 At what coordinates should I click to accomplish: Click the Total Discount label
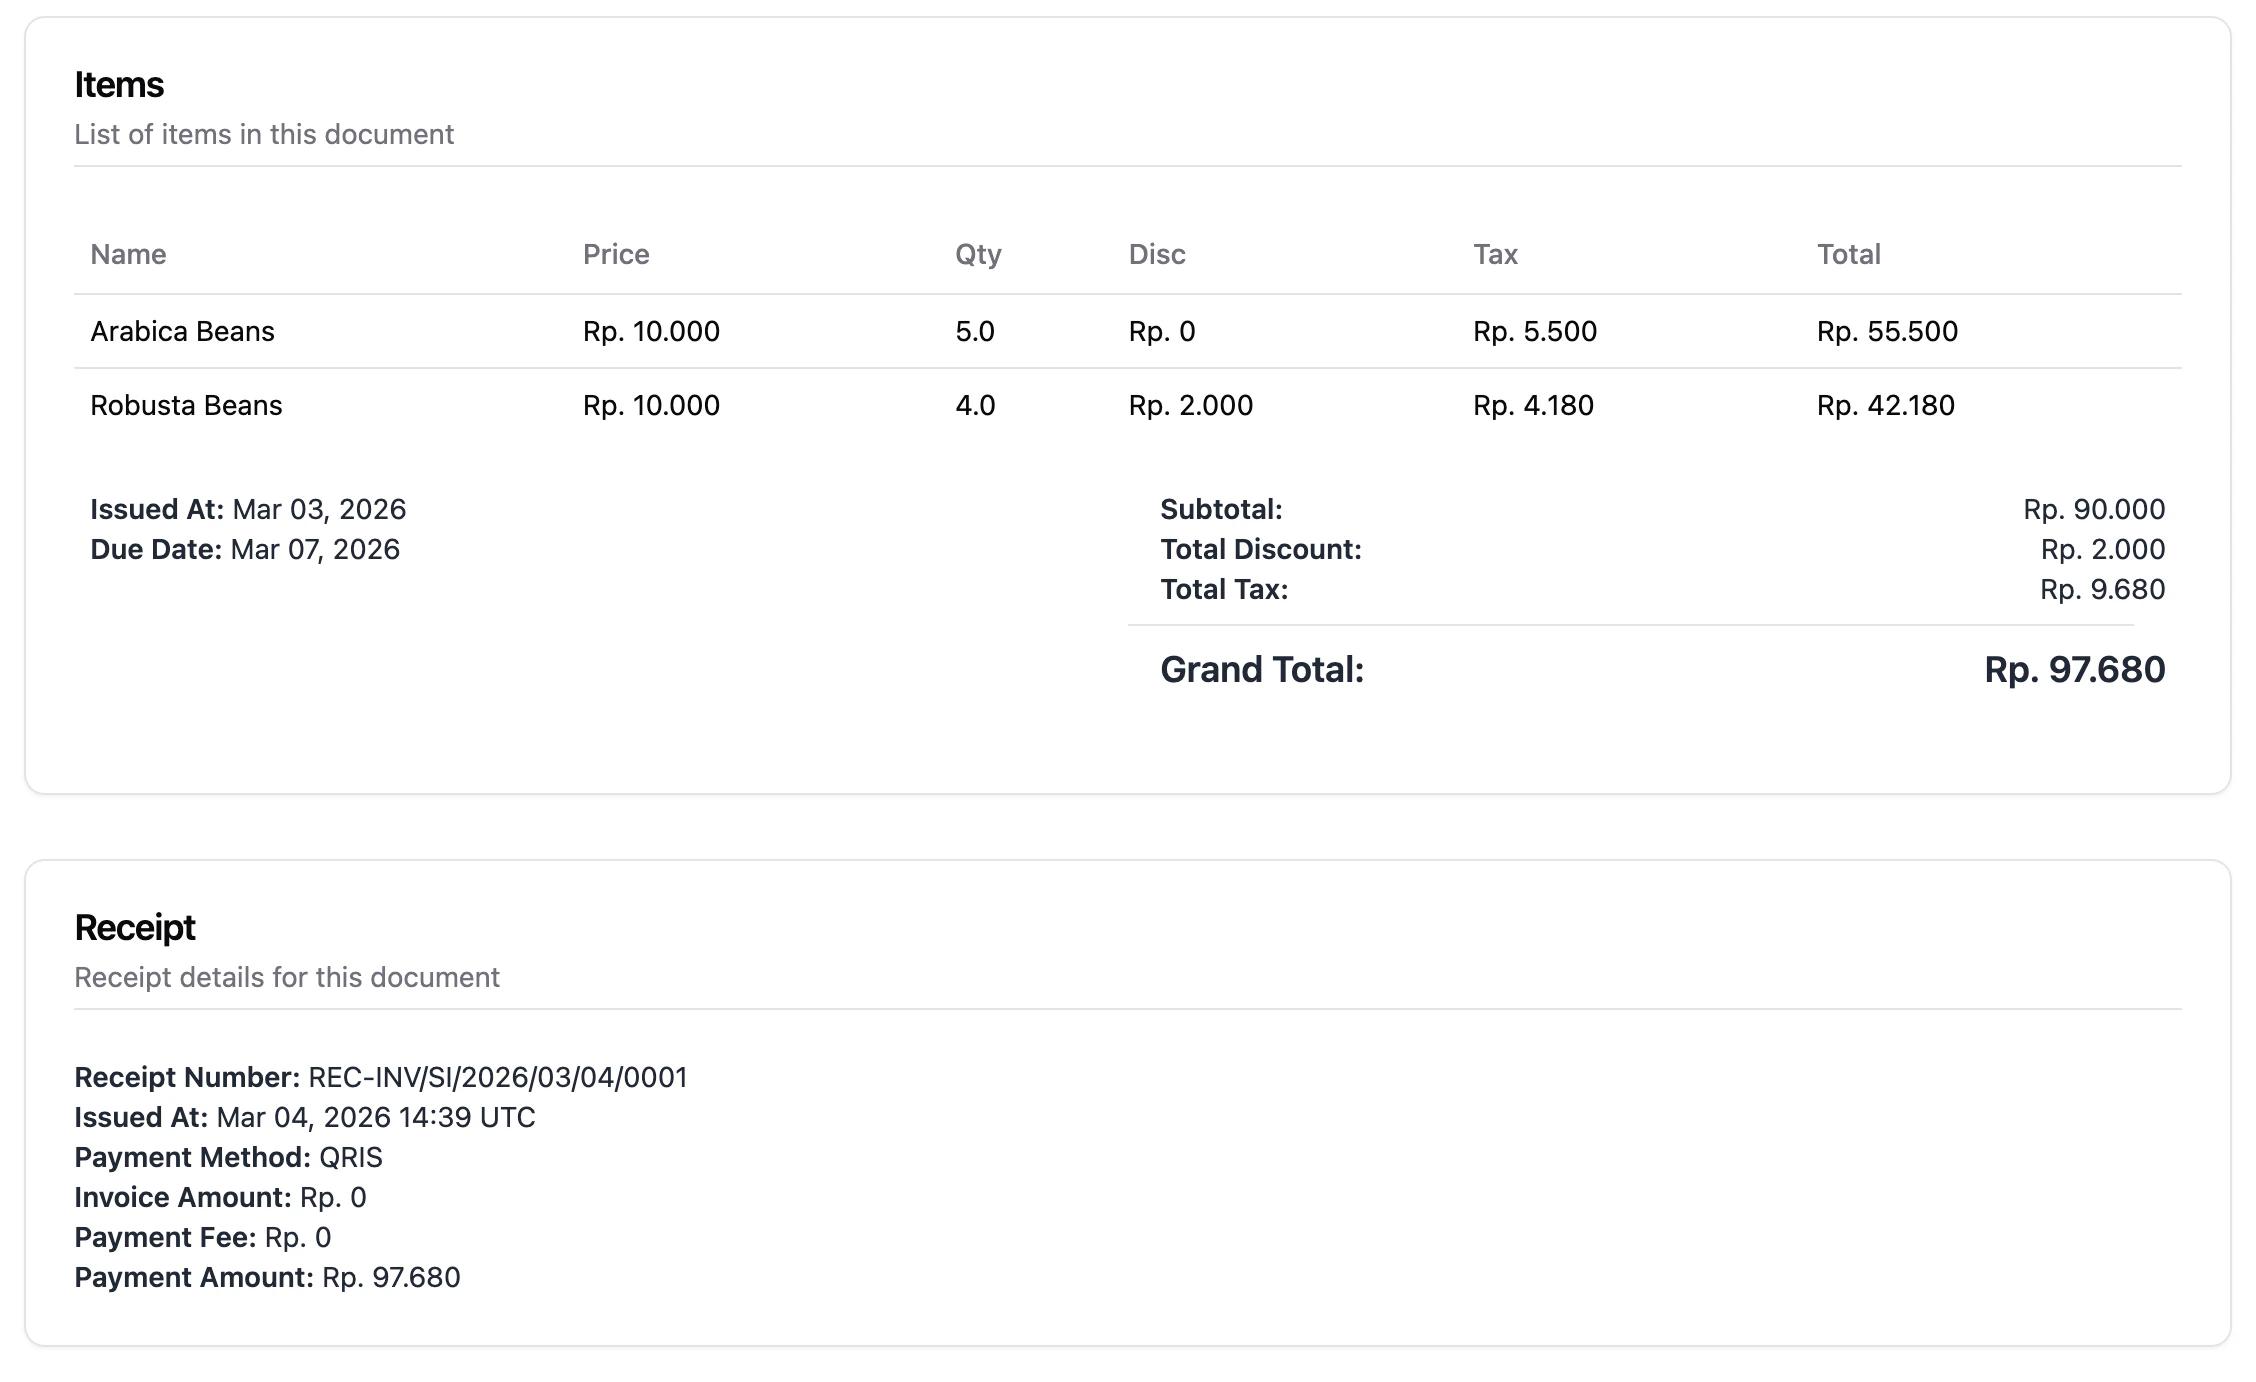[1261, 549]
